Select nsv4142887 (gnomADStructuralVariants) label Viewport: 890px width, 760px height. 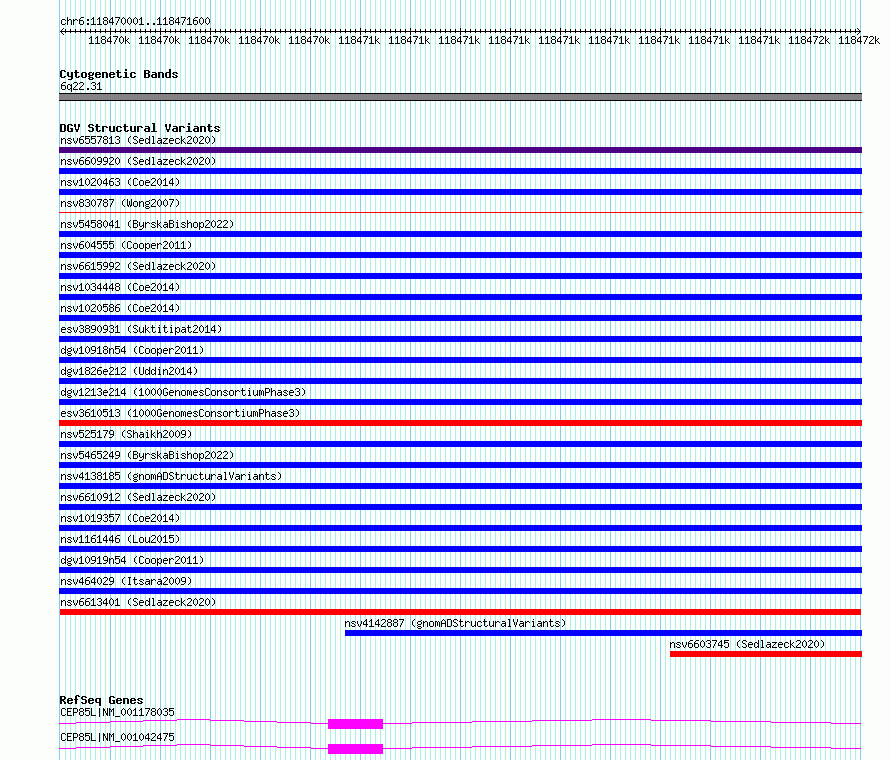tap(455, 623)
